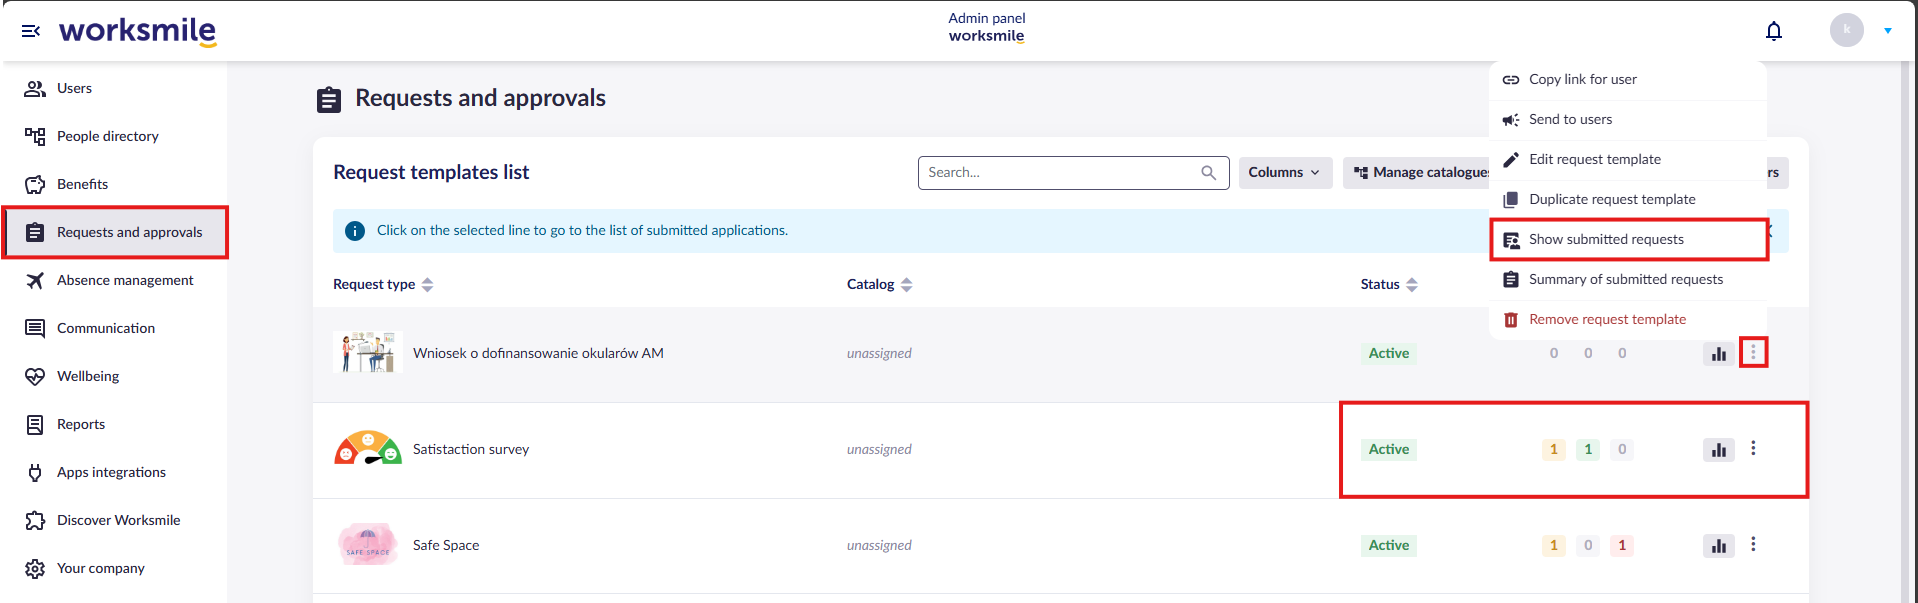1918x603 pixels.
Task: Expand the Columns dropdown
Action: pyautogui.click(x=1285, y=173)
